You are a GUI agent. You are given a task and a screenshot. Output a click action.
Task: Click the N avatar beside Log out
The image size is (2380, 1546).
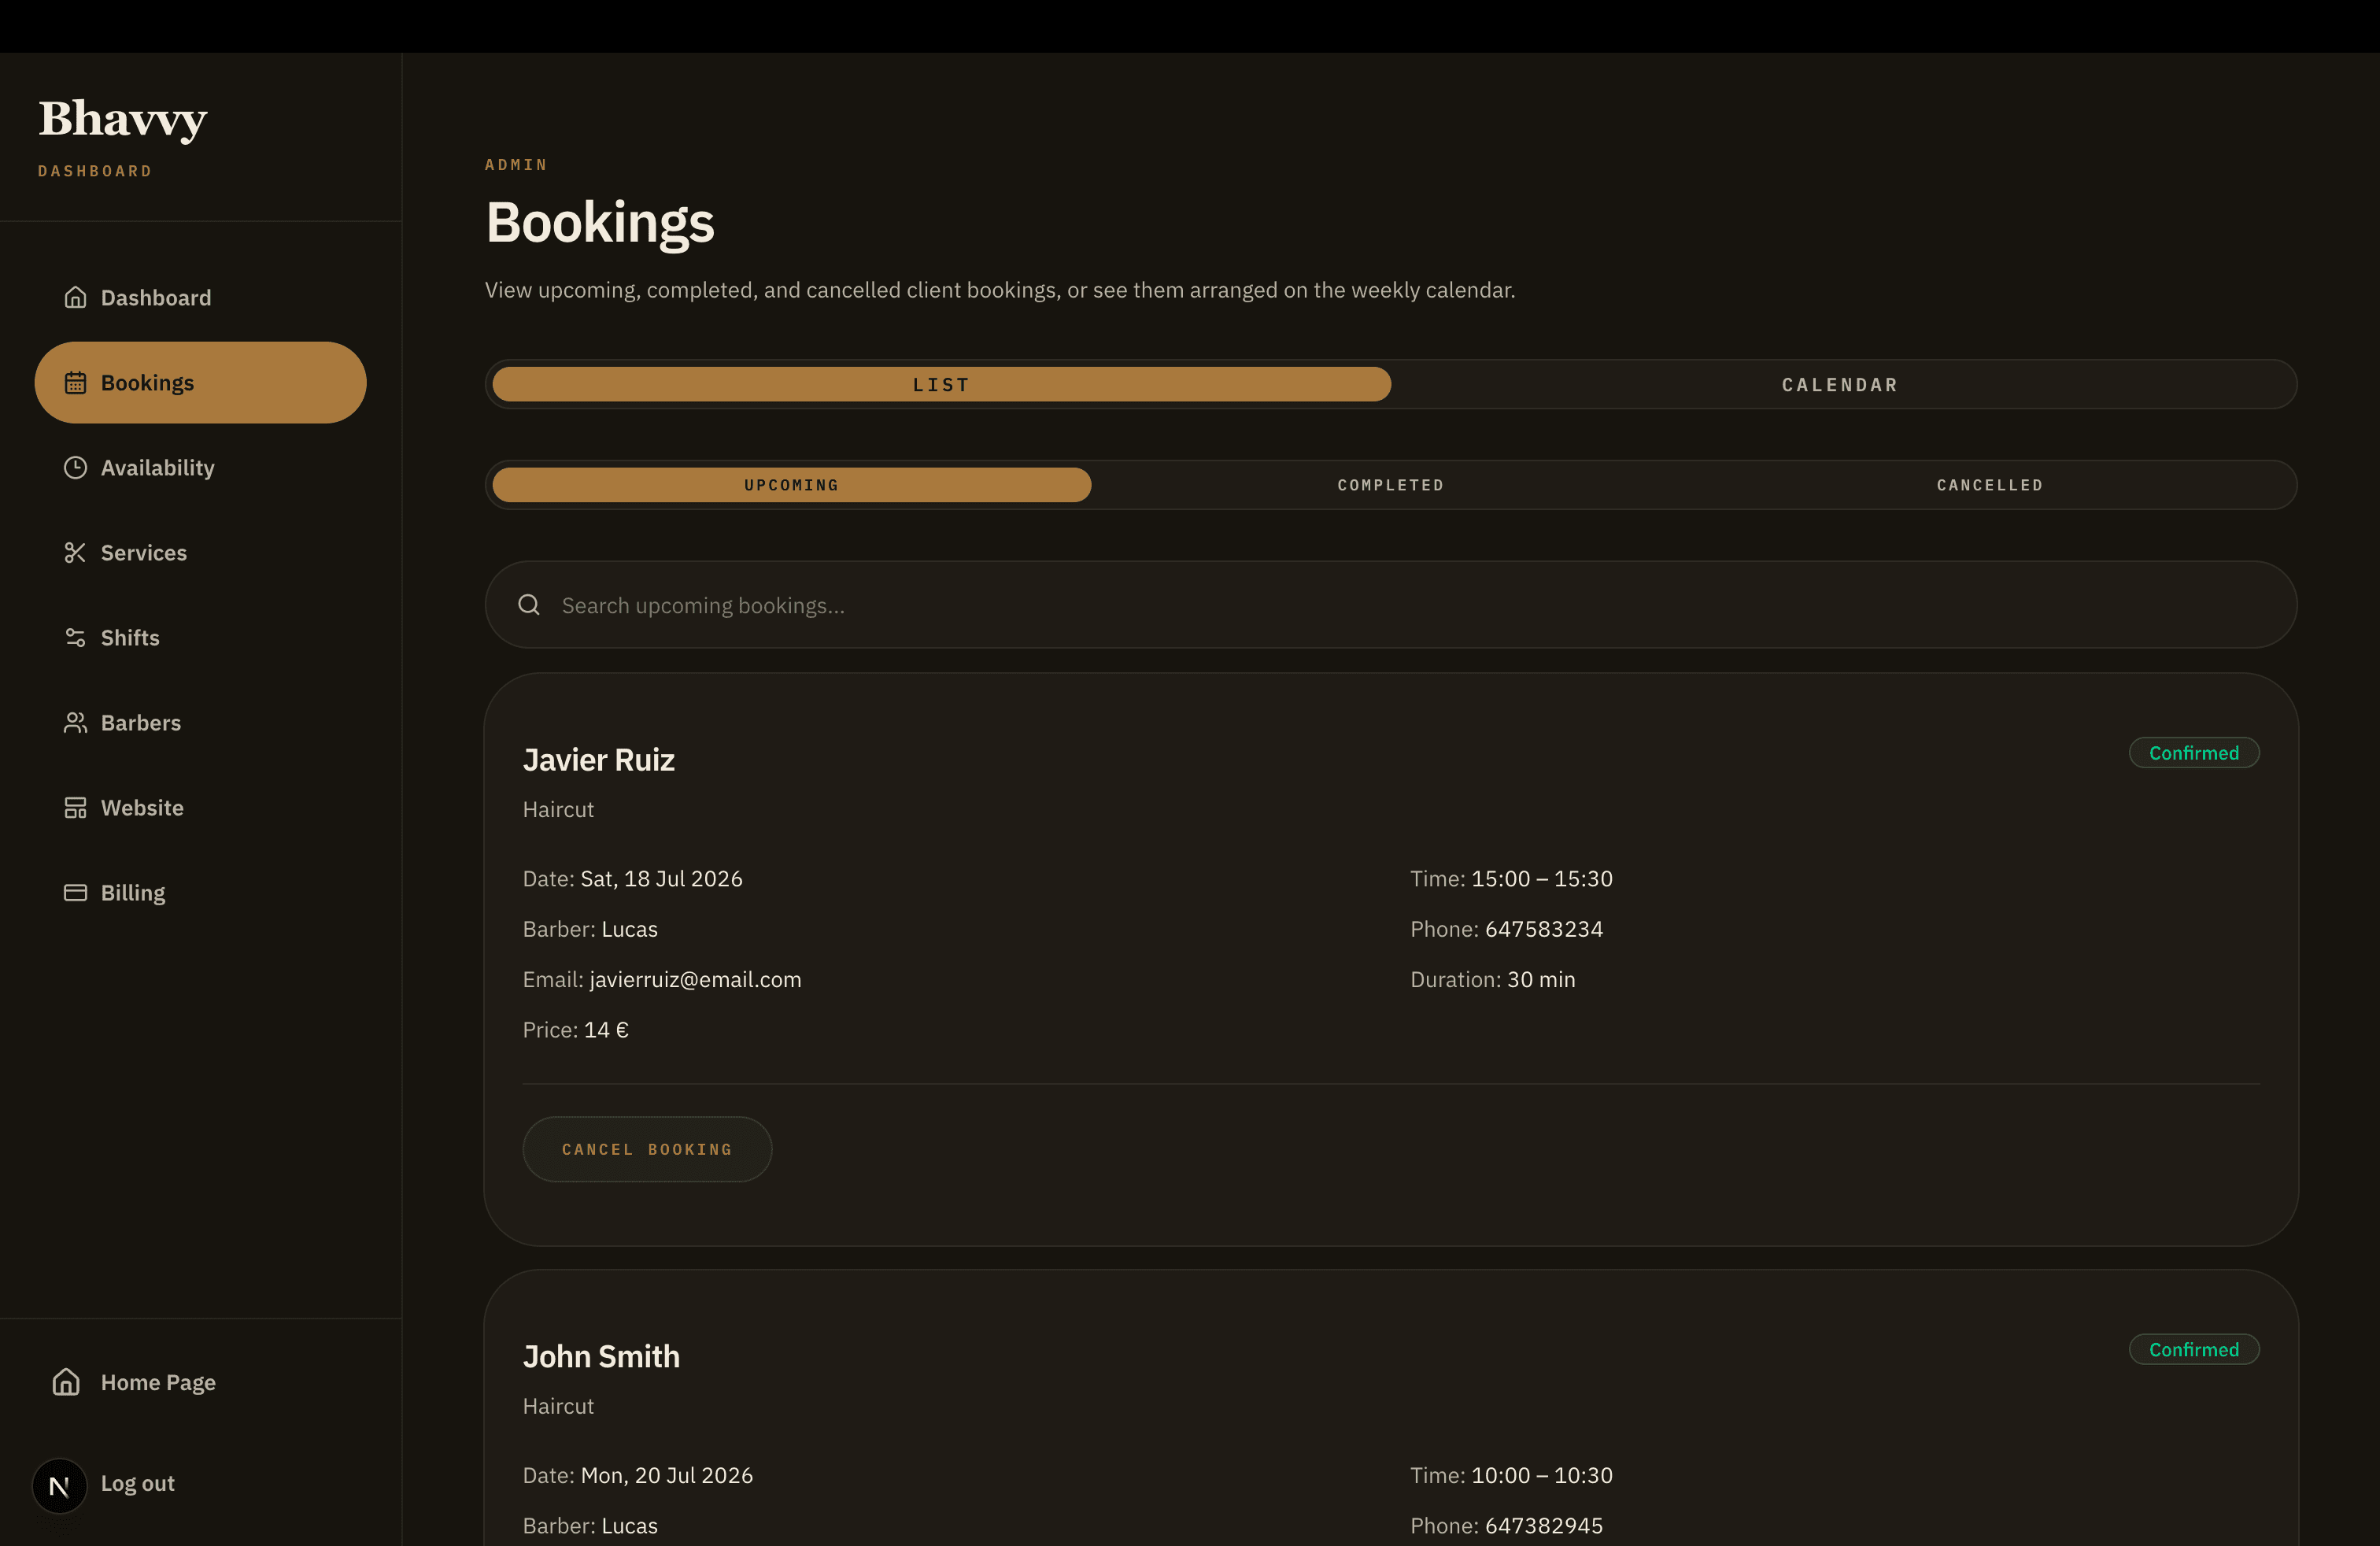pyautogui.click(x=59, y=1486)
